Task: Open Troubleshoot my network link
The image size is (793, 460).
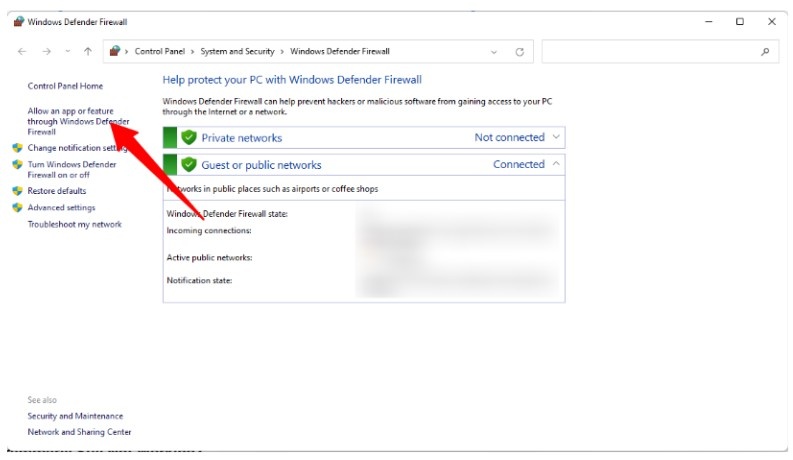Action: point(74,224)
